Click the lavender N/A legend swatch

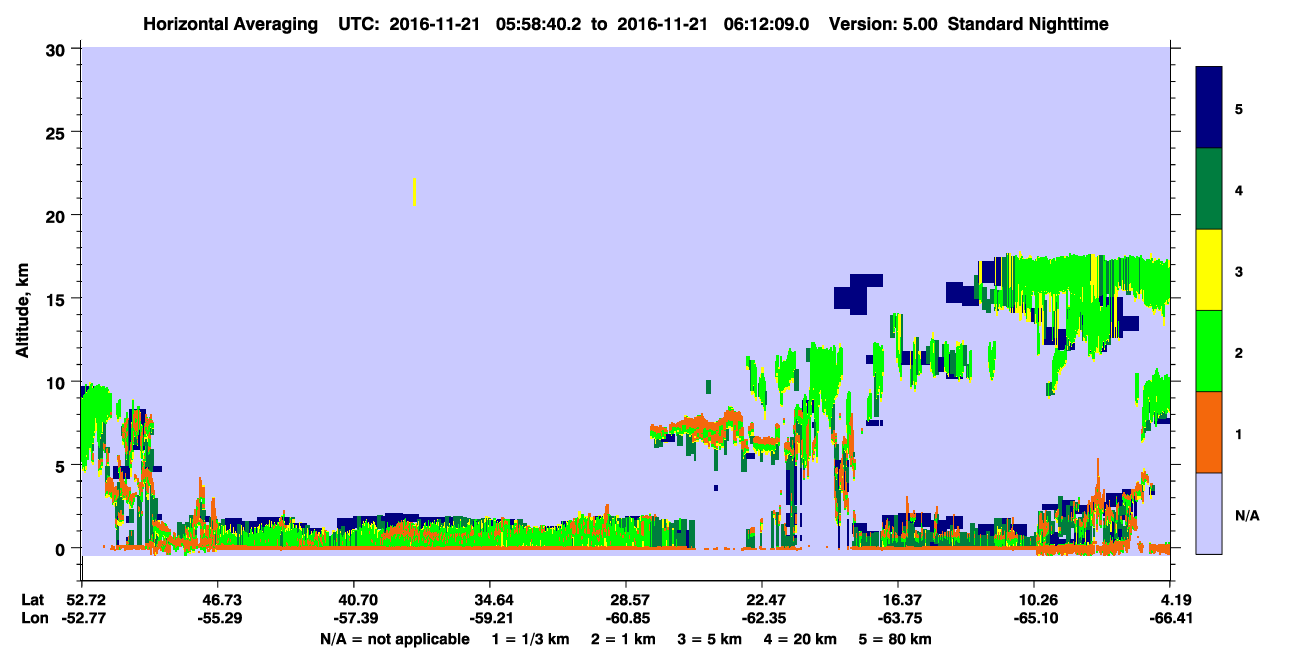(x=1209, y=513)
